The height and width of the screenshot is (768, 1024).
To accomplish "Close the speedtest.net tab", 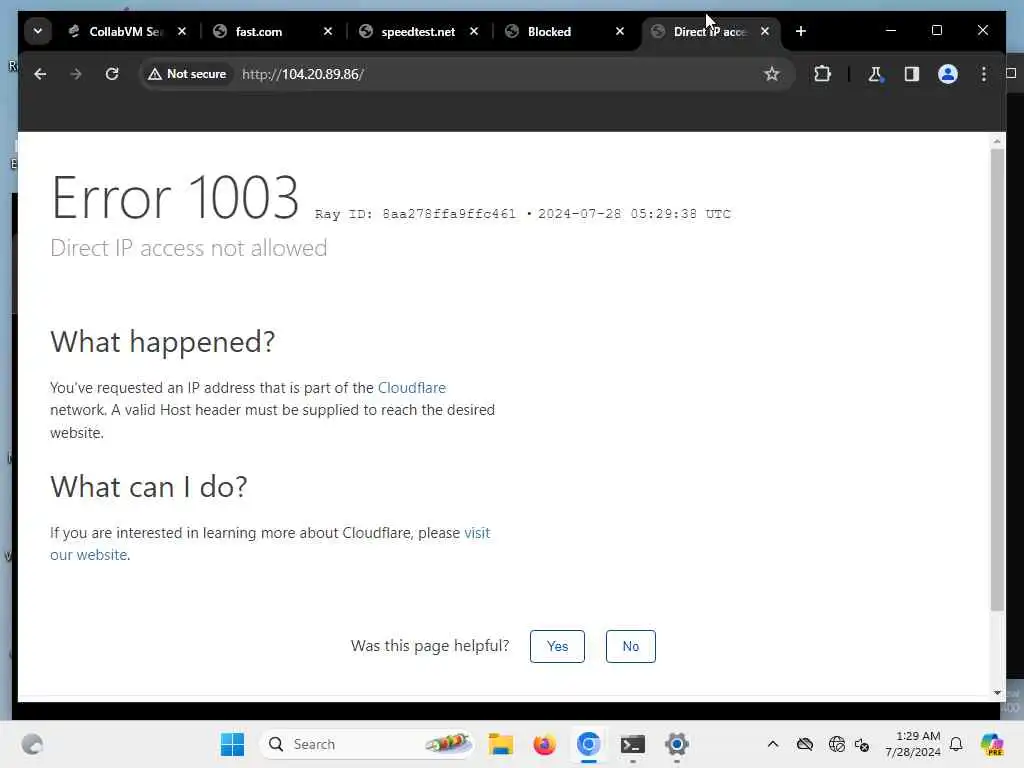I will pyautogui.click(x=474, y=31).
